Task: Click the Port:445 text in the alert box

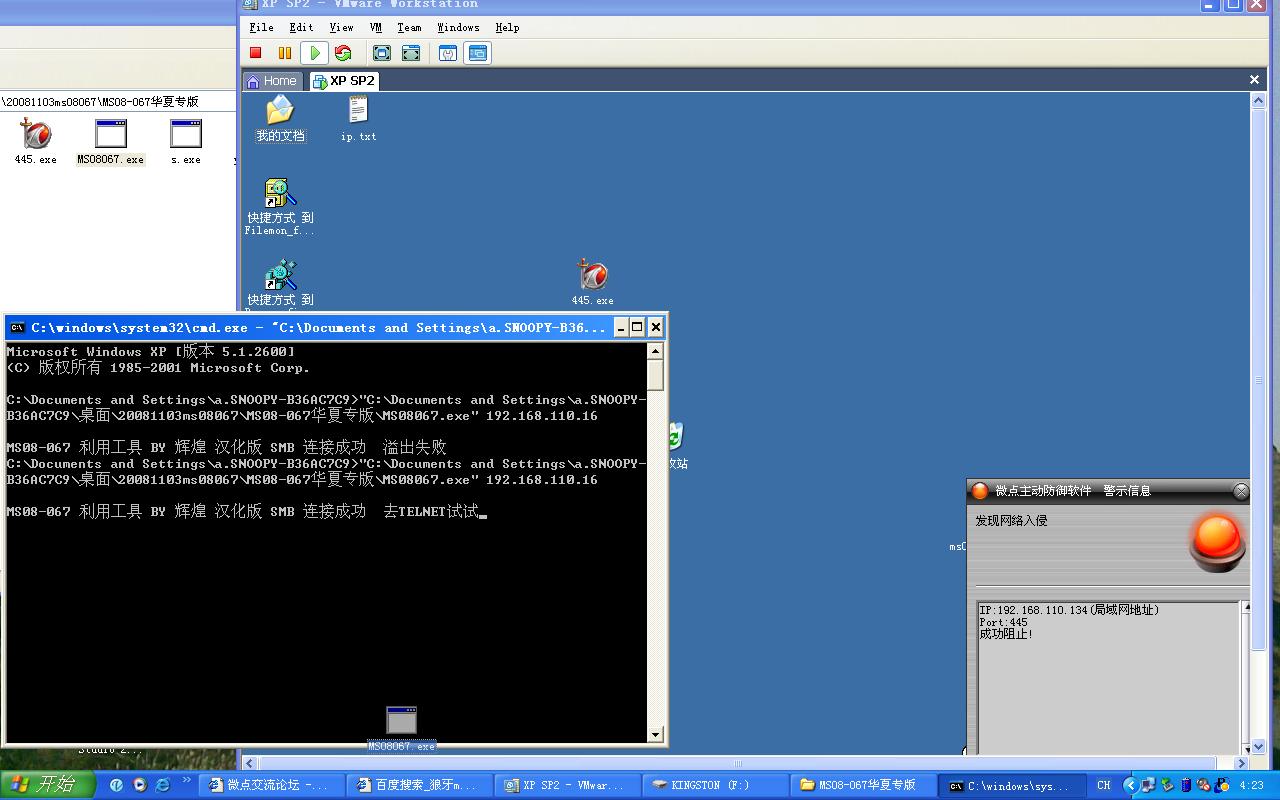Action: [1003, 622]
